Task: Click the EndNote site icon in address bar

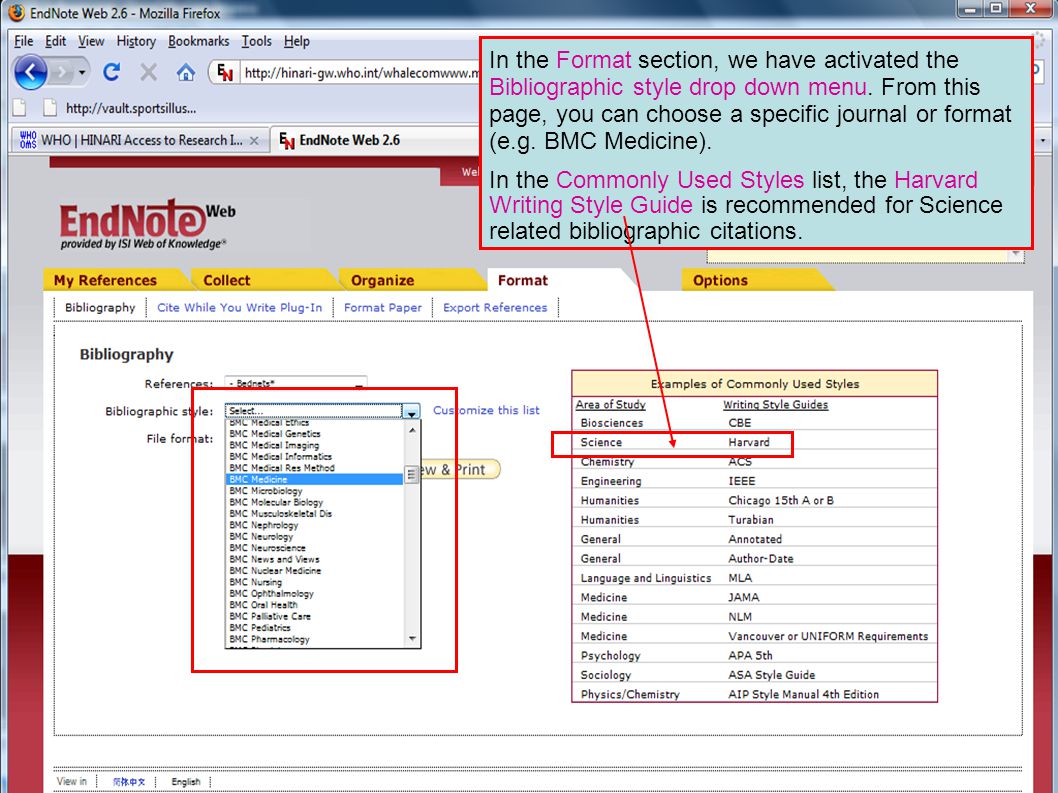Action: click(x=225, y=72)
